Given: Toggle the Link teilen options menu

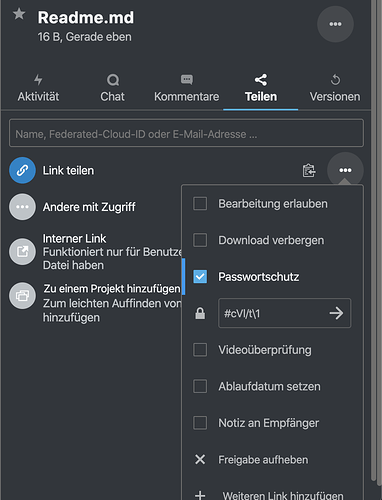Looking at the screenshot, I should (x=345, y=170).
